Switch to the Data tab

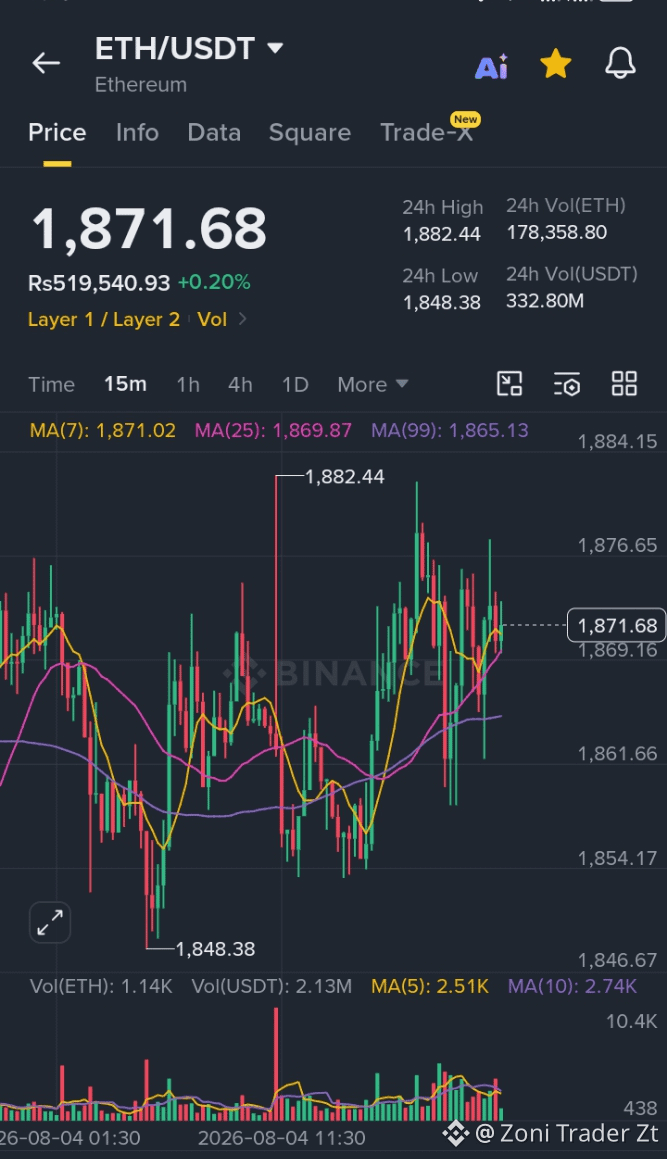214,132
